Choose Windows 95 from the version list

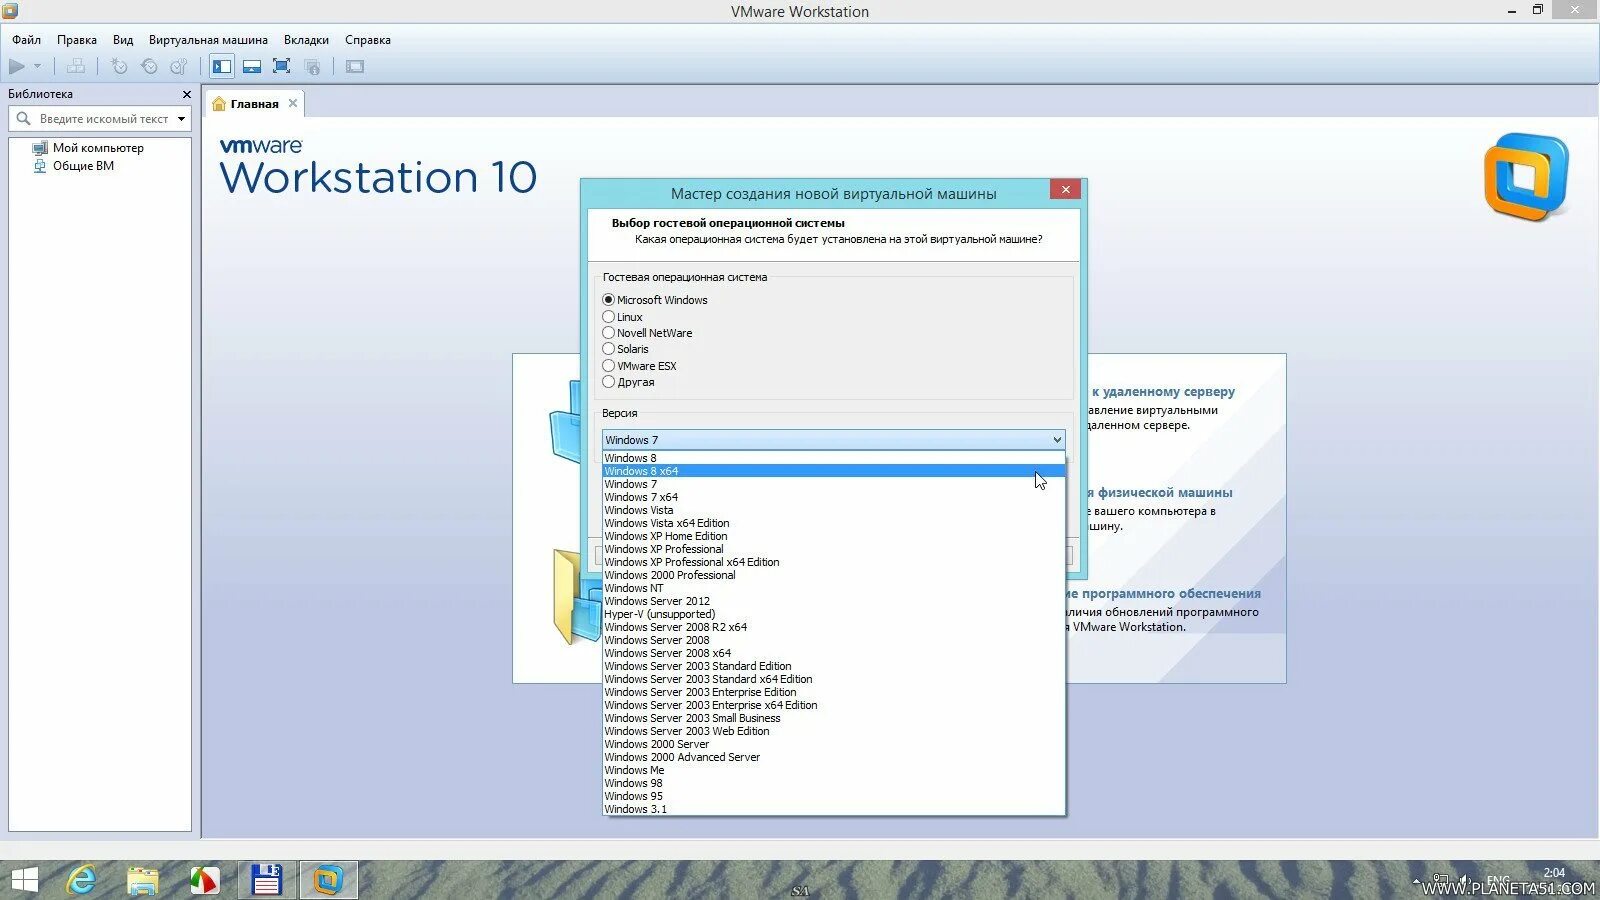[833, 796]
